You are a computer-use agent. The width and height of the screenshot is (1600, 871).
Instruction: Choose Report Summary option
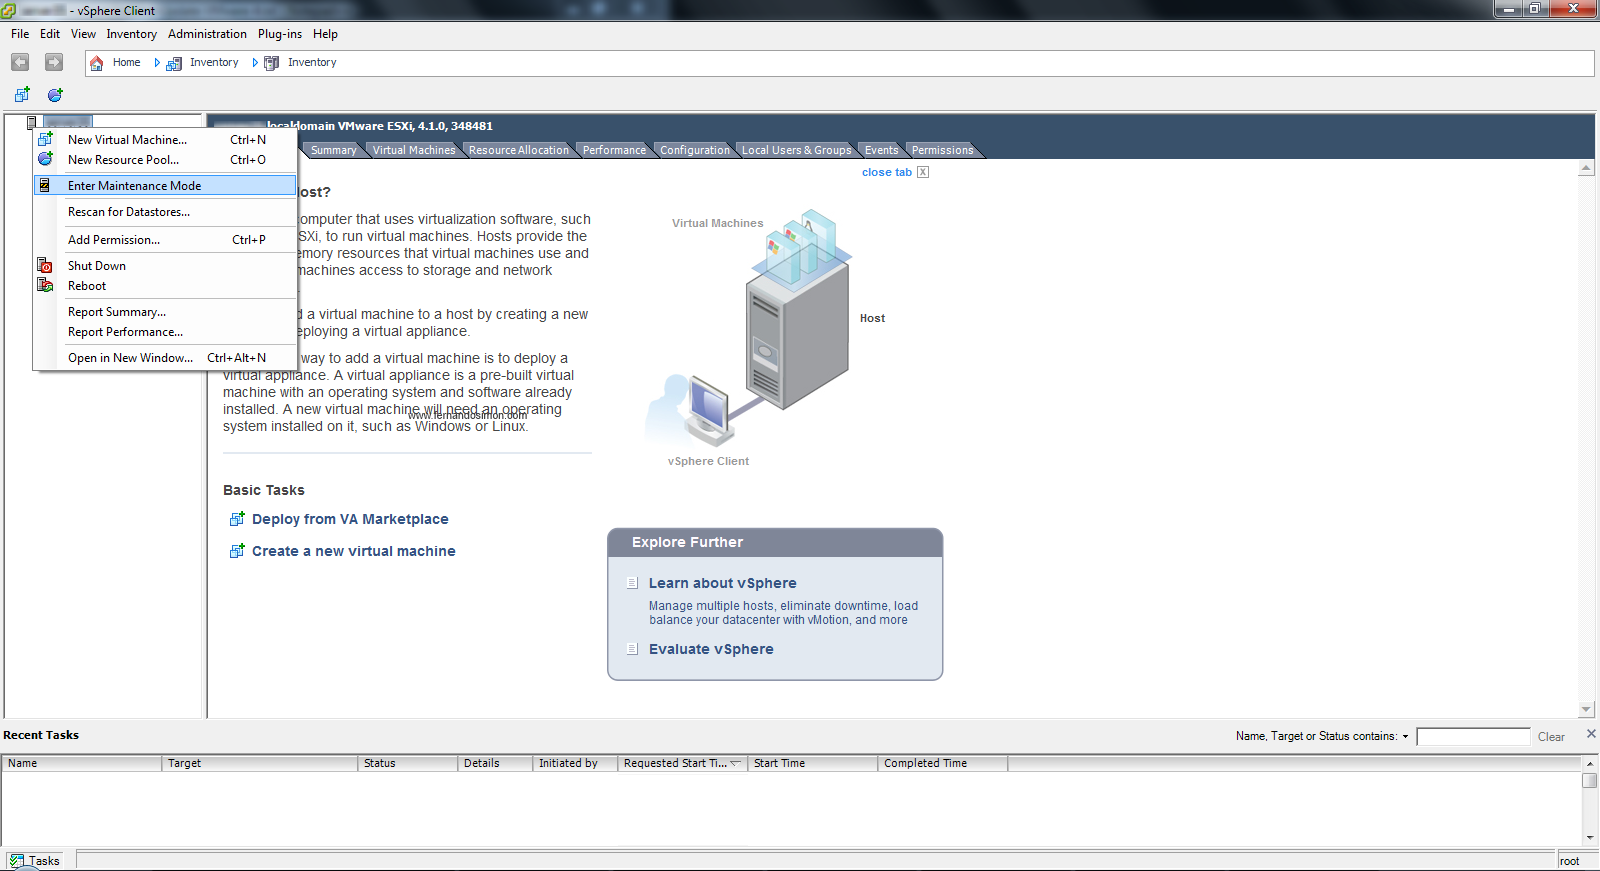(165, 312)
